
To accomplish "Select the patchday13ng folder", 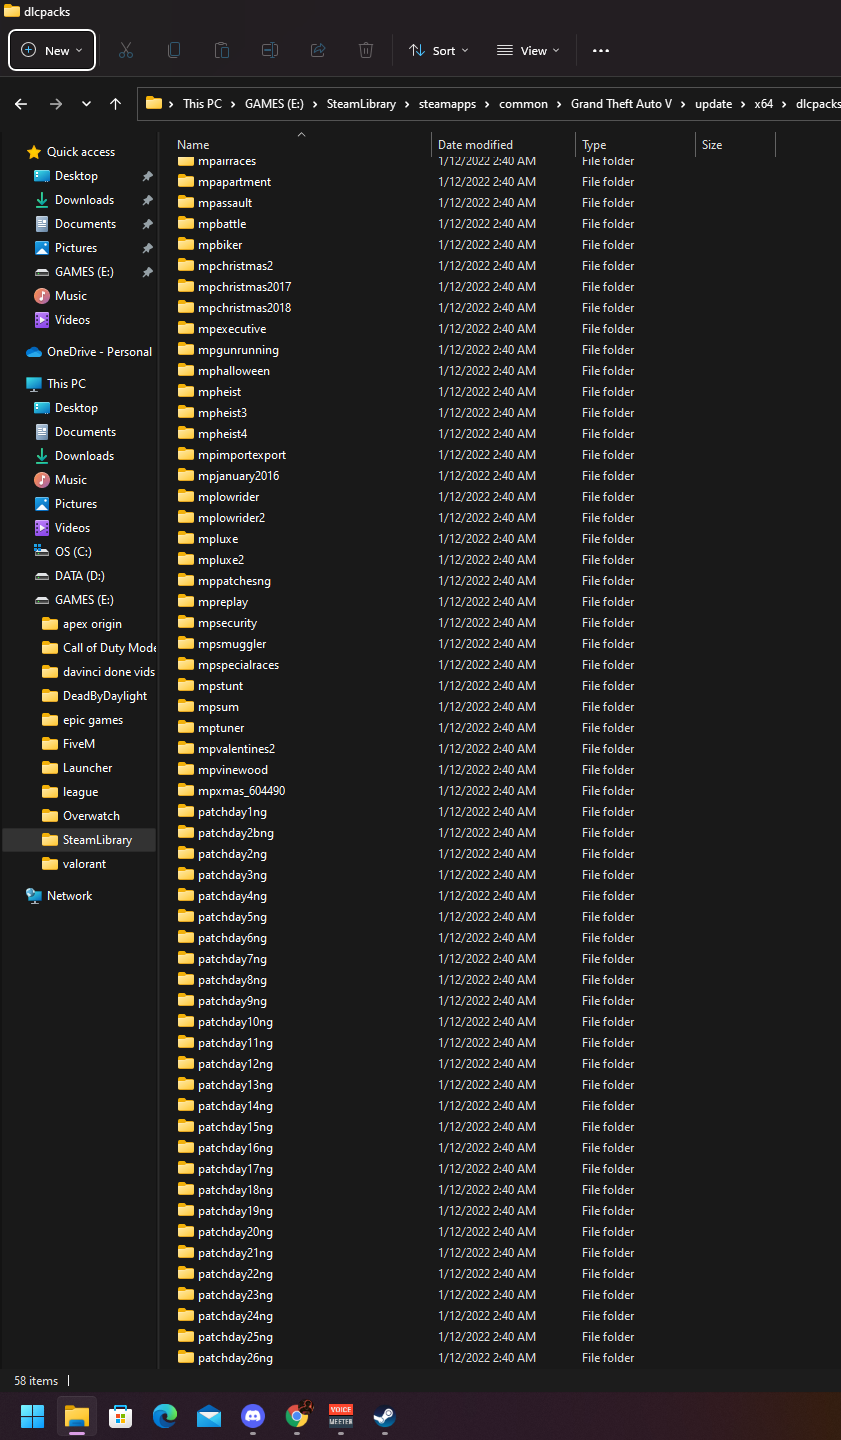I will pos(235,1085).
